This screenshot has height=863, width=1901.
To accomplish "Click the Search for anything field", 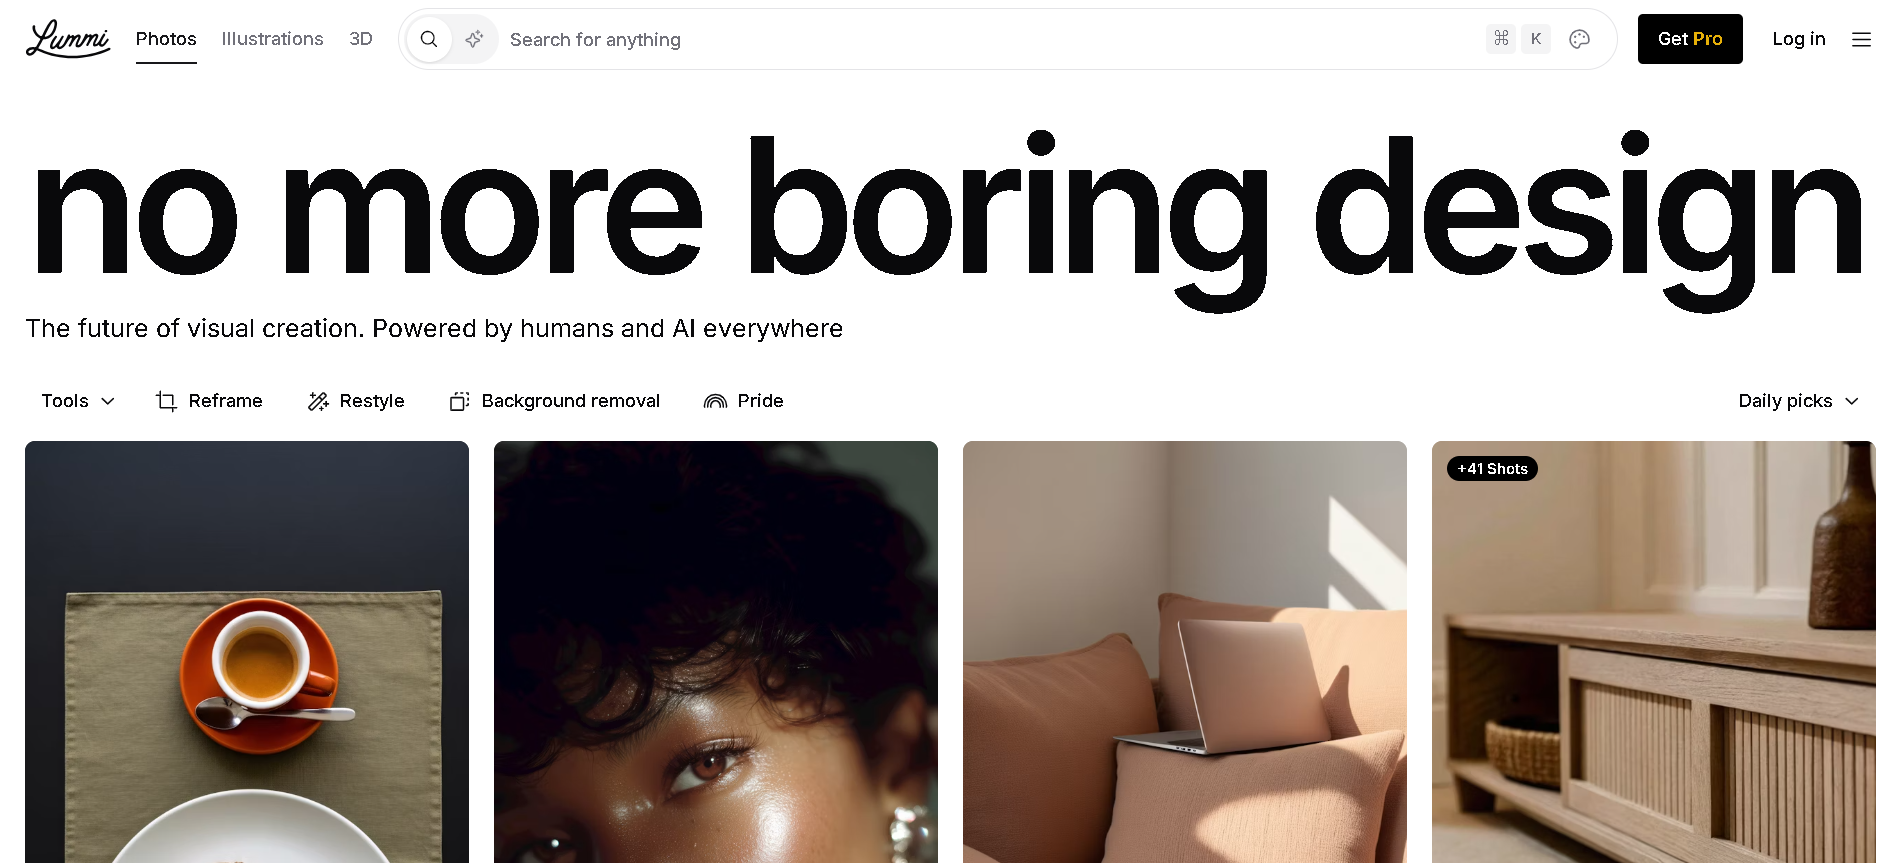I will coord(990,39).
